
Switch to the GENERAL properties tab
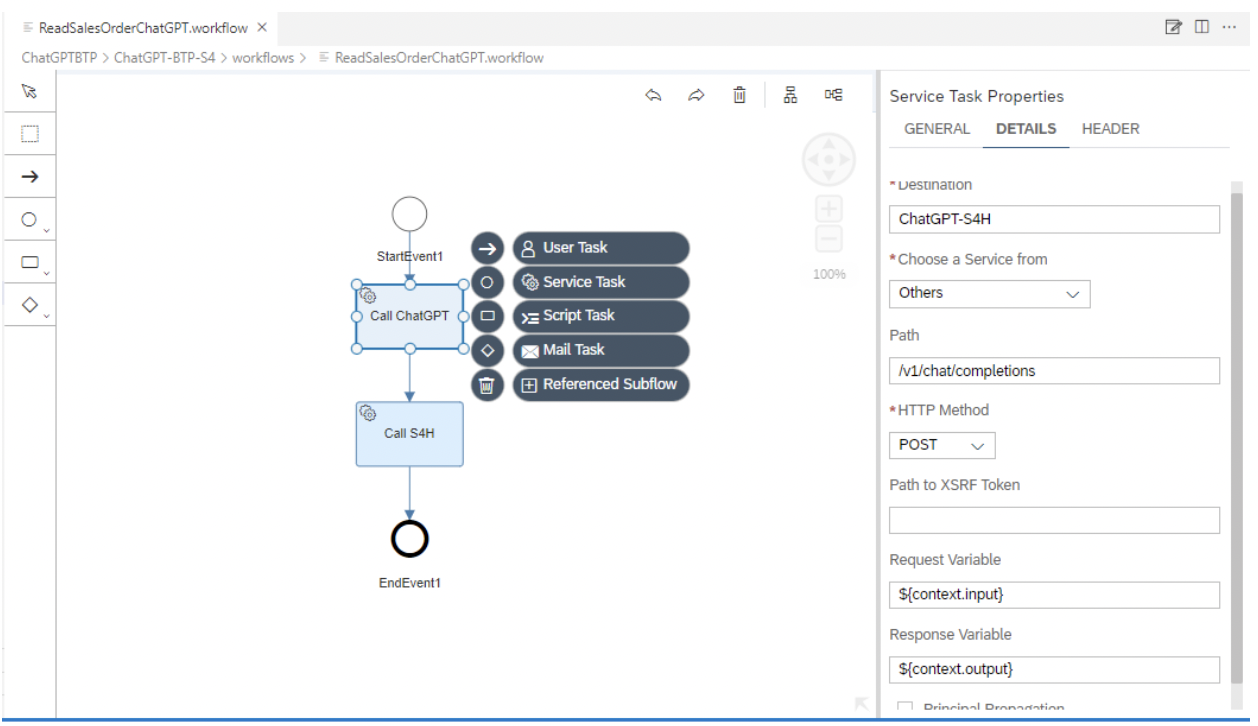pos(937,129)
